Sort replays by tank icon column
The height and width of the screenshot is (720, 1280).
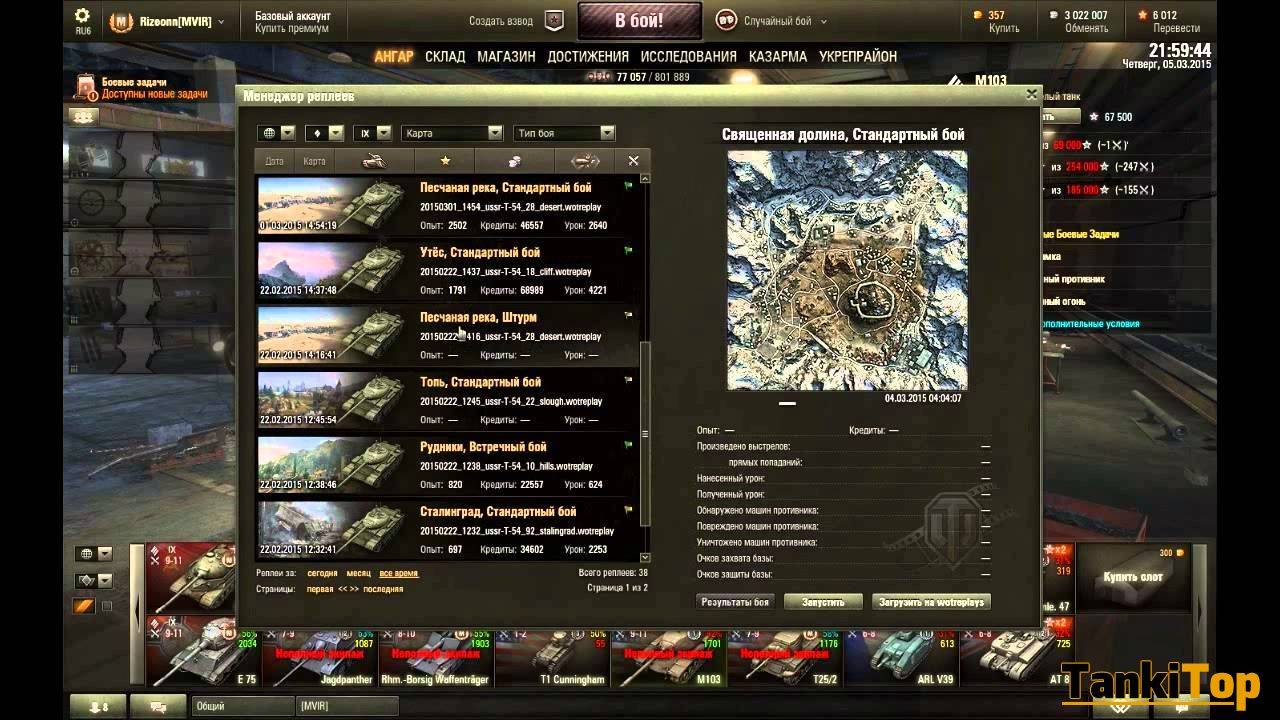click(x=374, y=160)
